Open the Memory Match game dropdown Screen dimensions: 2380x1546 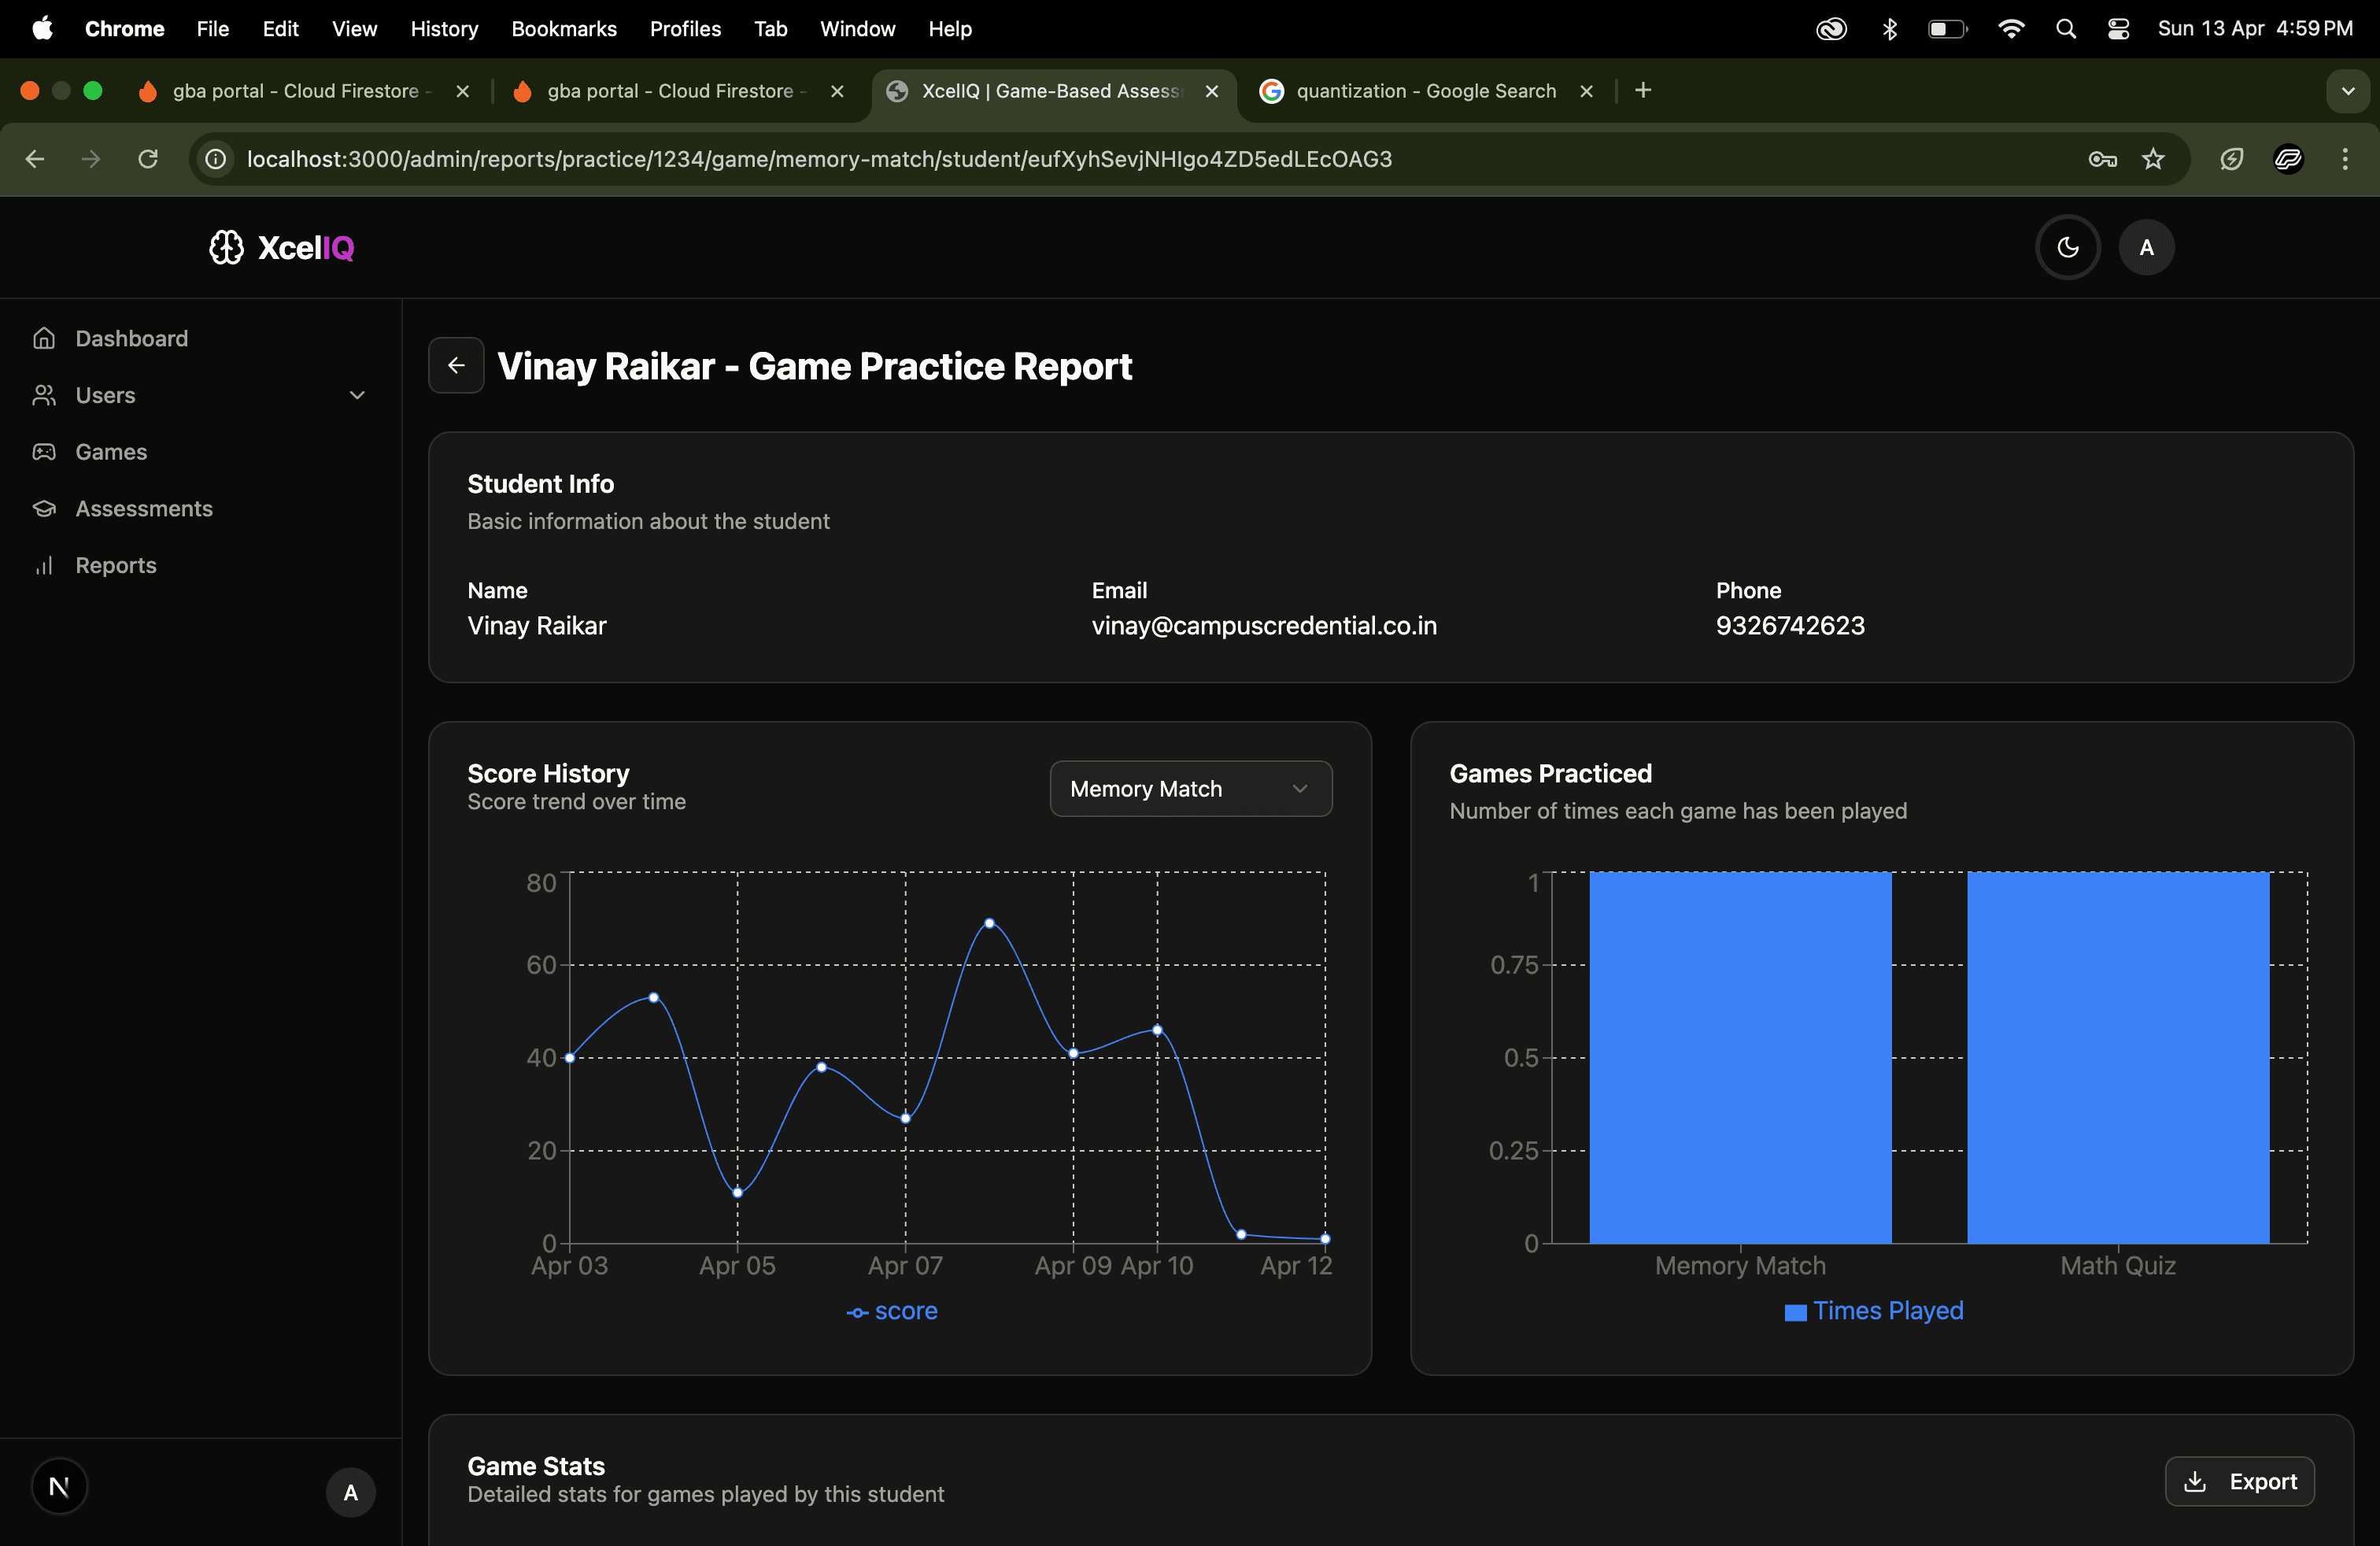[1190, 789]
